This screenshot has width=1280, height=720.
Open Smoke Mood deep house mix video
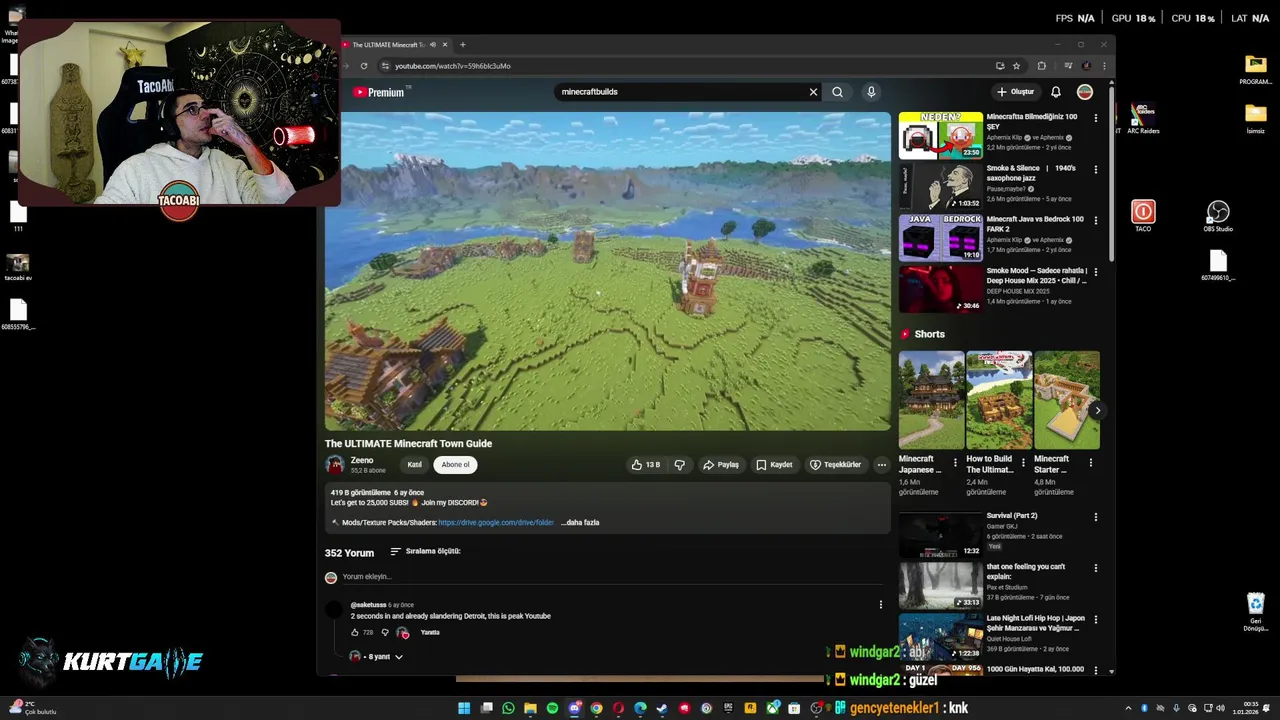pos(941,288)
